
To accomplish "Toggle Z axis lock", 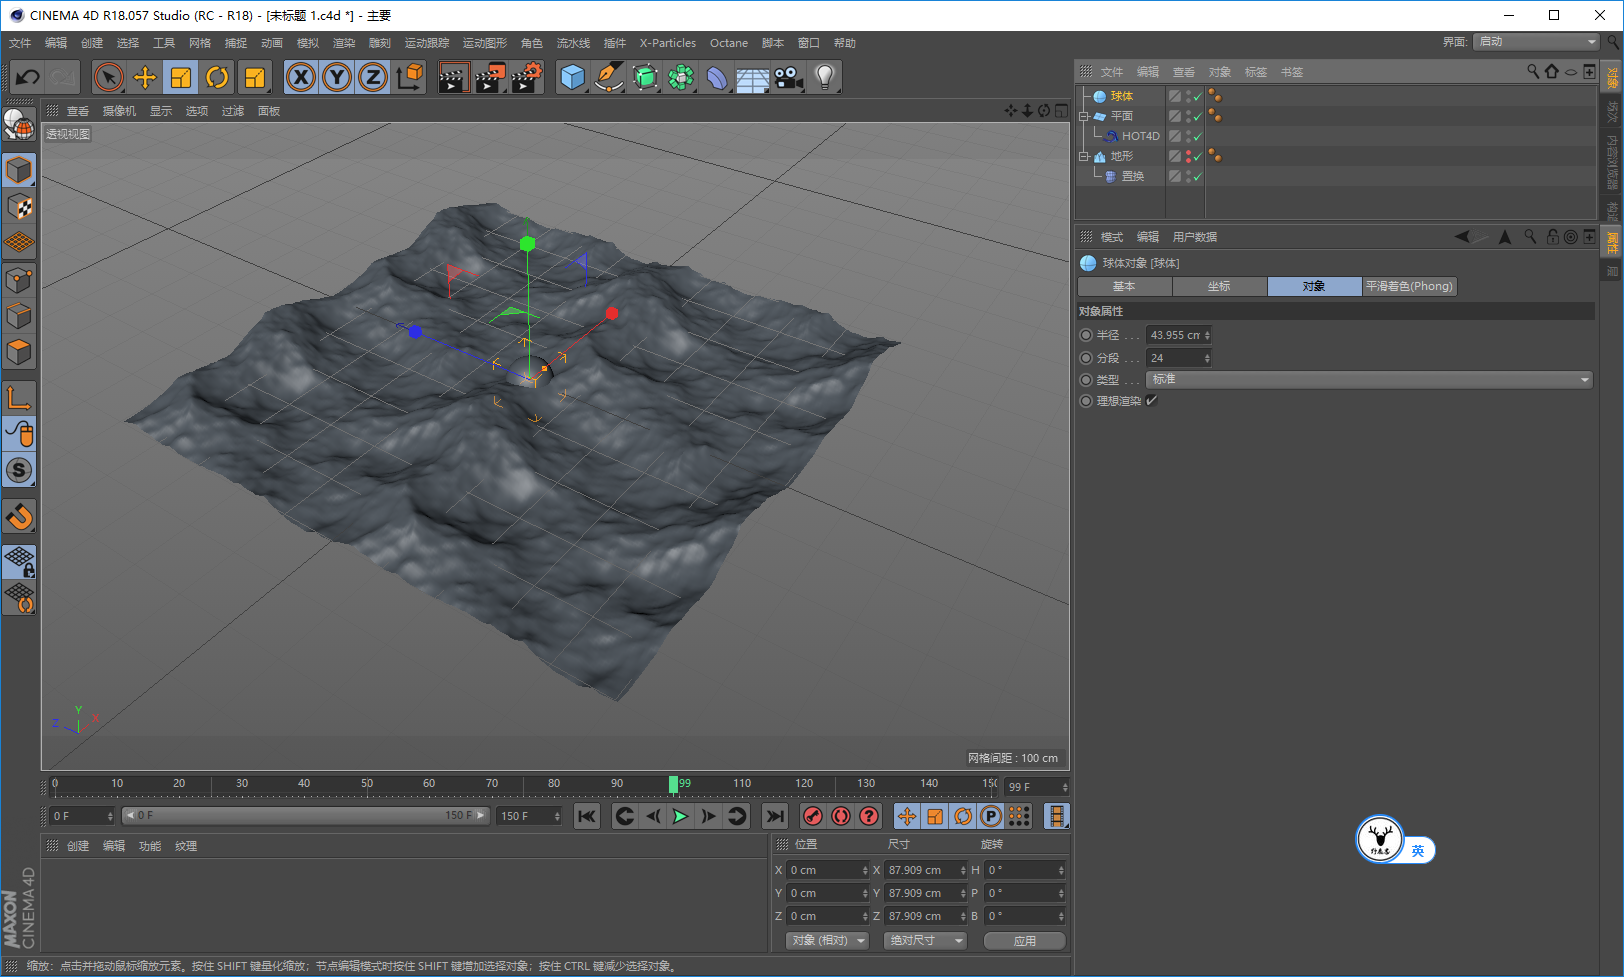I will [x=373, y=77].
